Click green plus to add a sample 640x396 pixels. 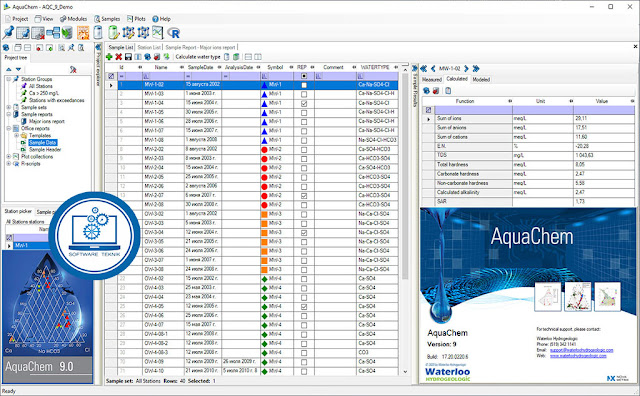[x=109, y=57]
